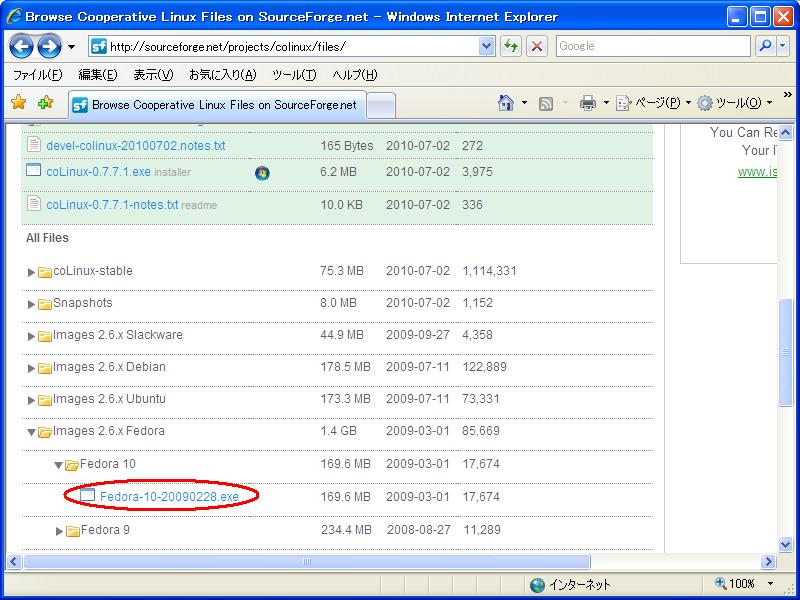
Task: Open the ファイル(F) menu
Action: (38, 75)
